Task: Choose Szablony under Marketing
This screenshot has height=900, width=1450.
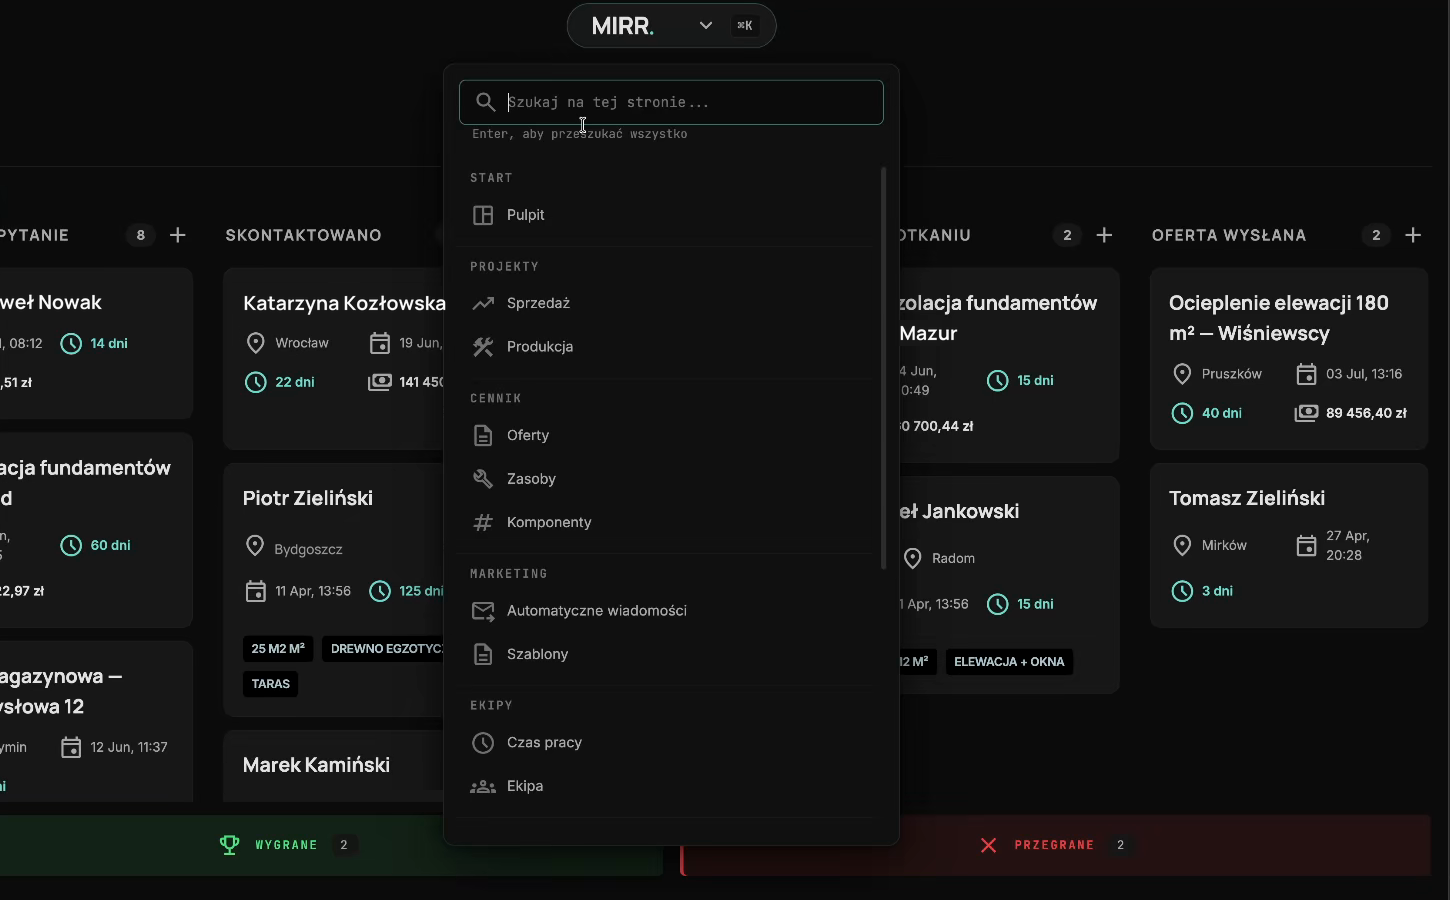Action: coord(665,654)
